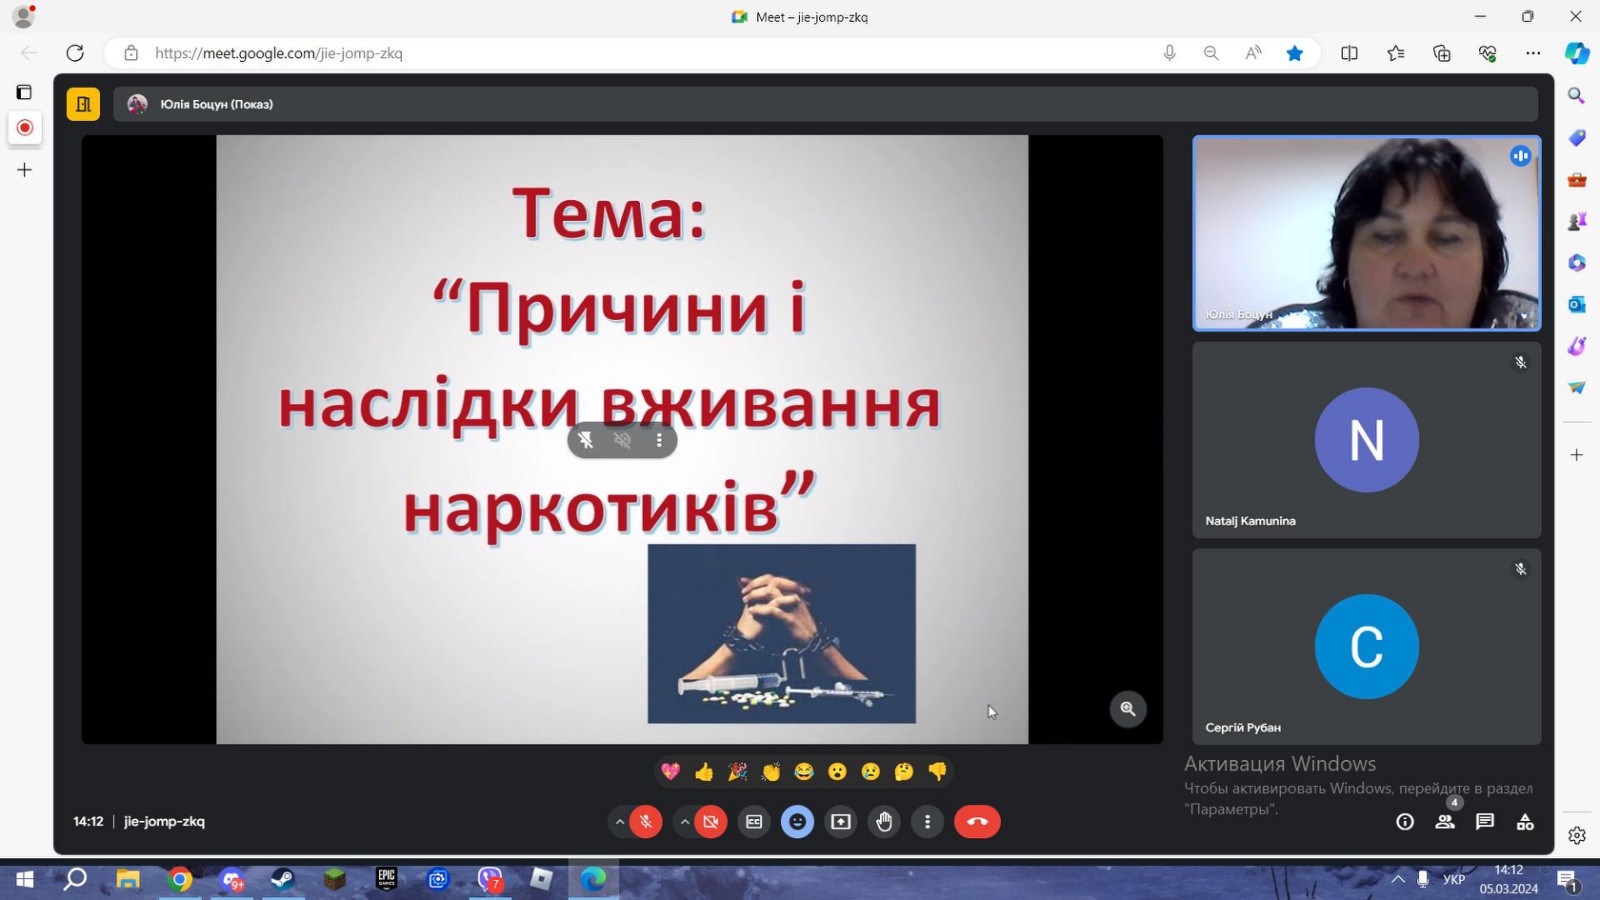Click the present screen button
This screenshot has height=900, width=1600.
(841, 822)
